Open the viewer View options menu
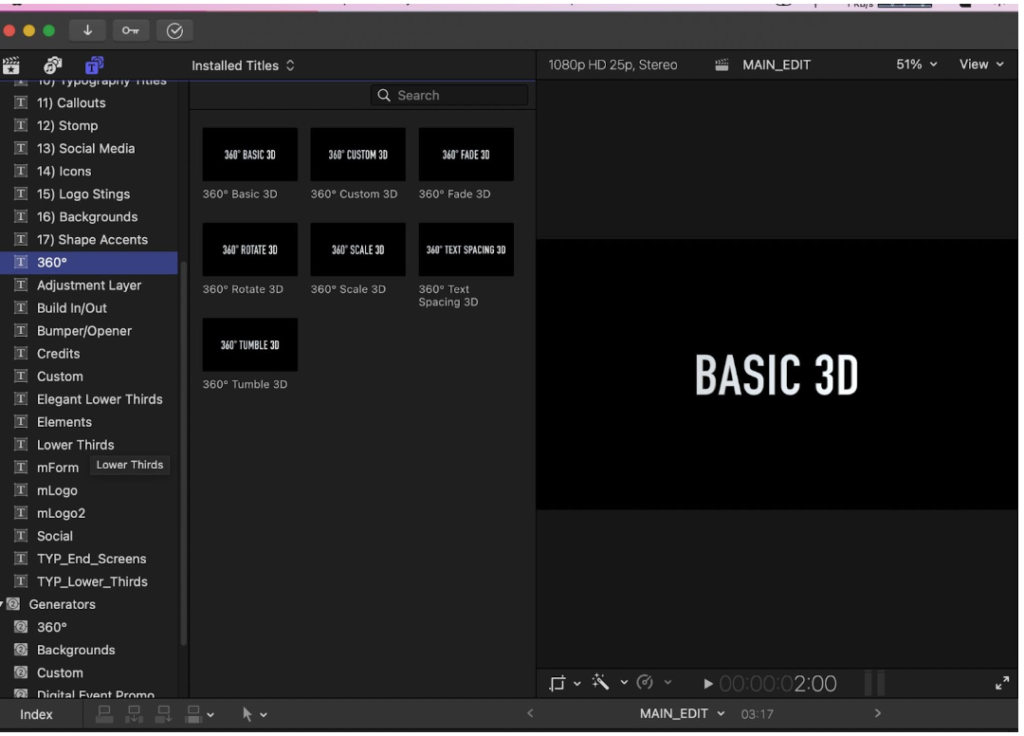Viewport: 1024px width, 736px height. click(x=981, y=64)
